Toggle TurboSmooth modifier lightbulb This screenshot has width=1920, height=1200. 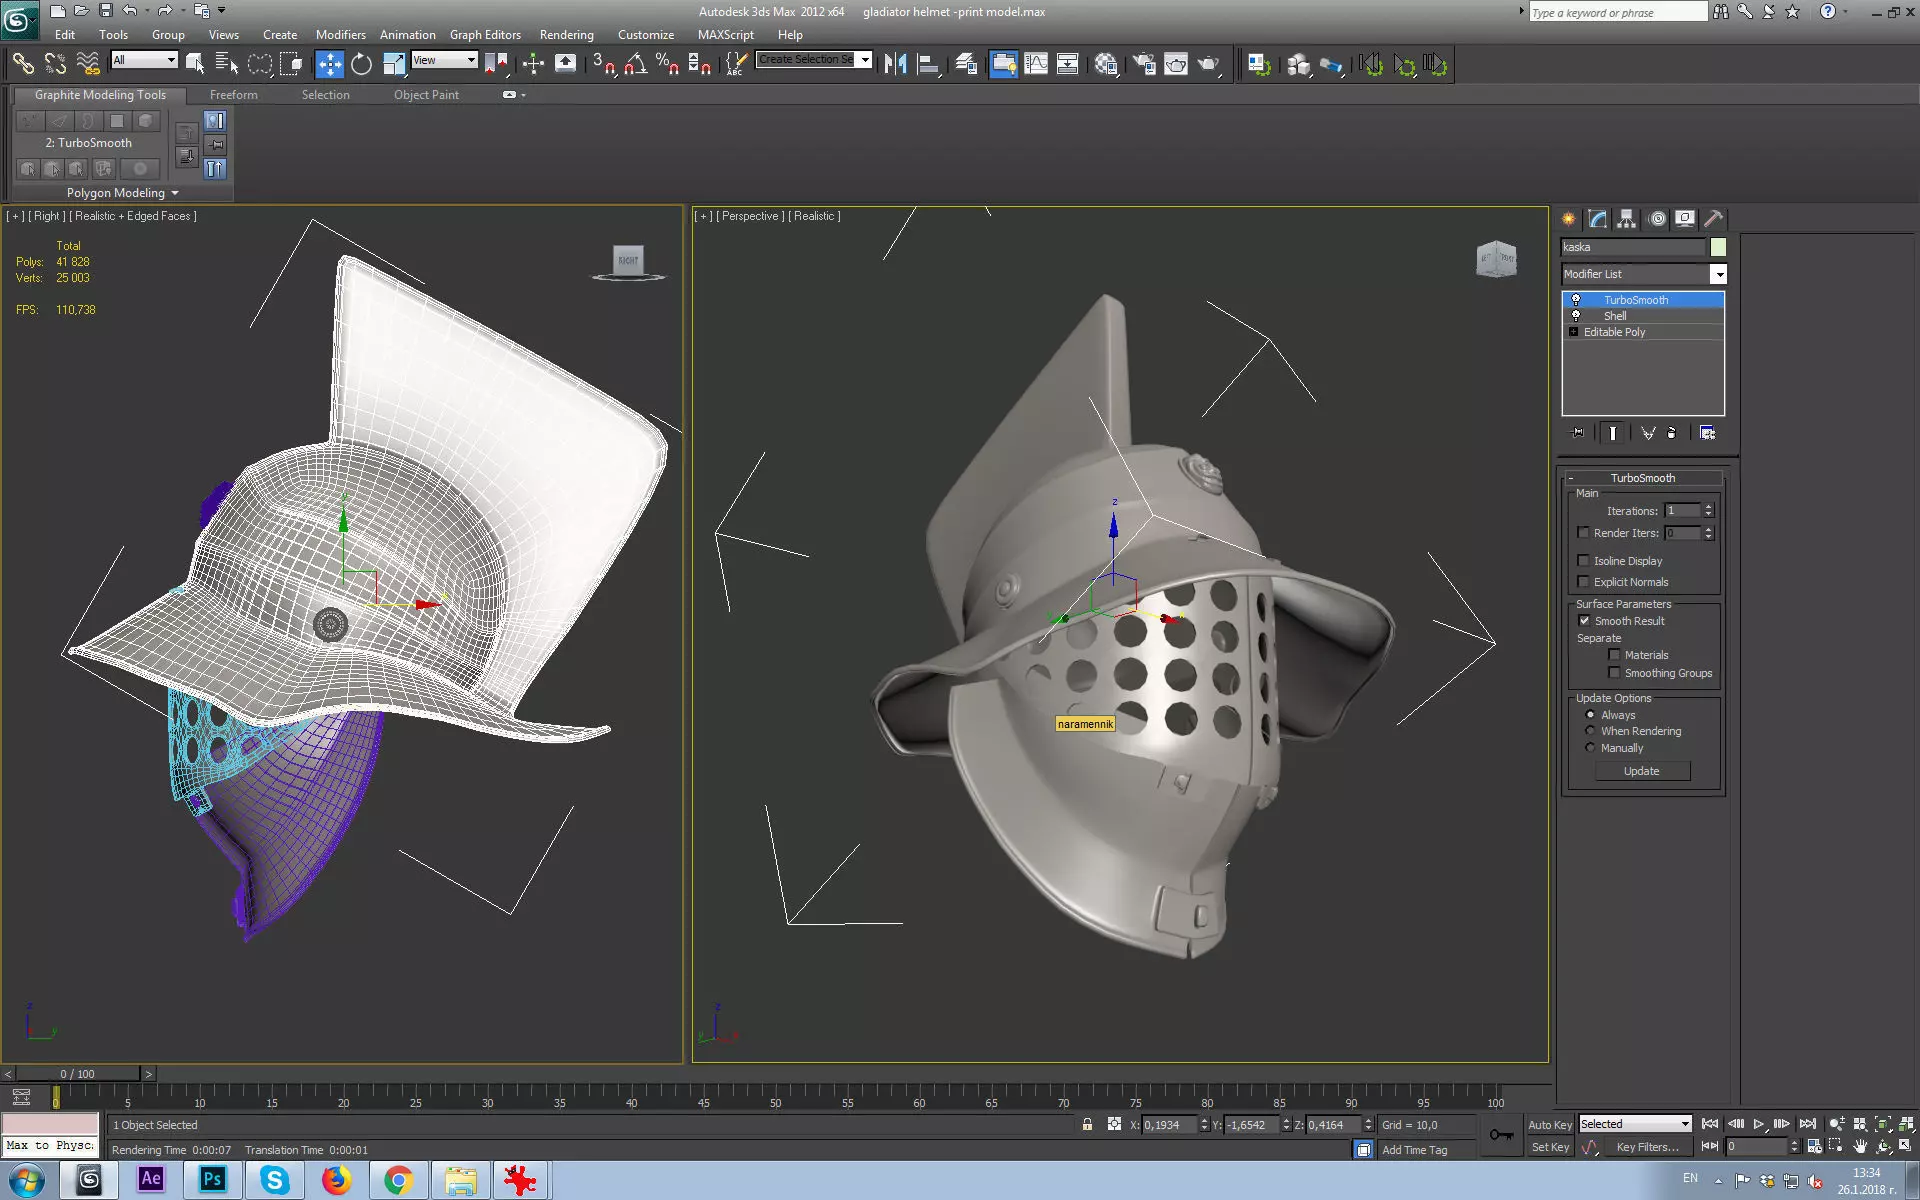click(1576, 300)
